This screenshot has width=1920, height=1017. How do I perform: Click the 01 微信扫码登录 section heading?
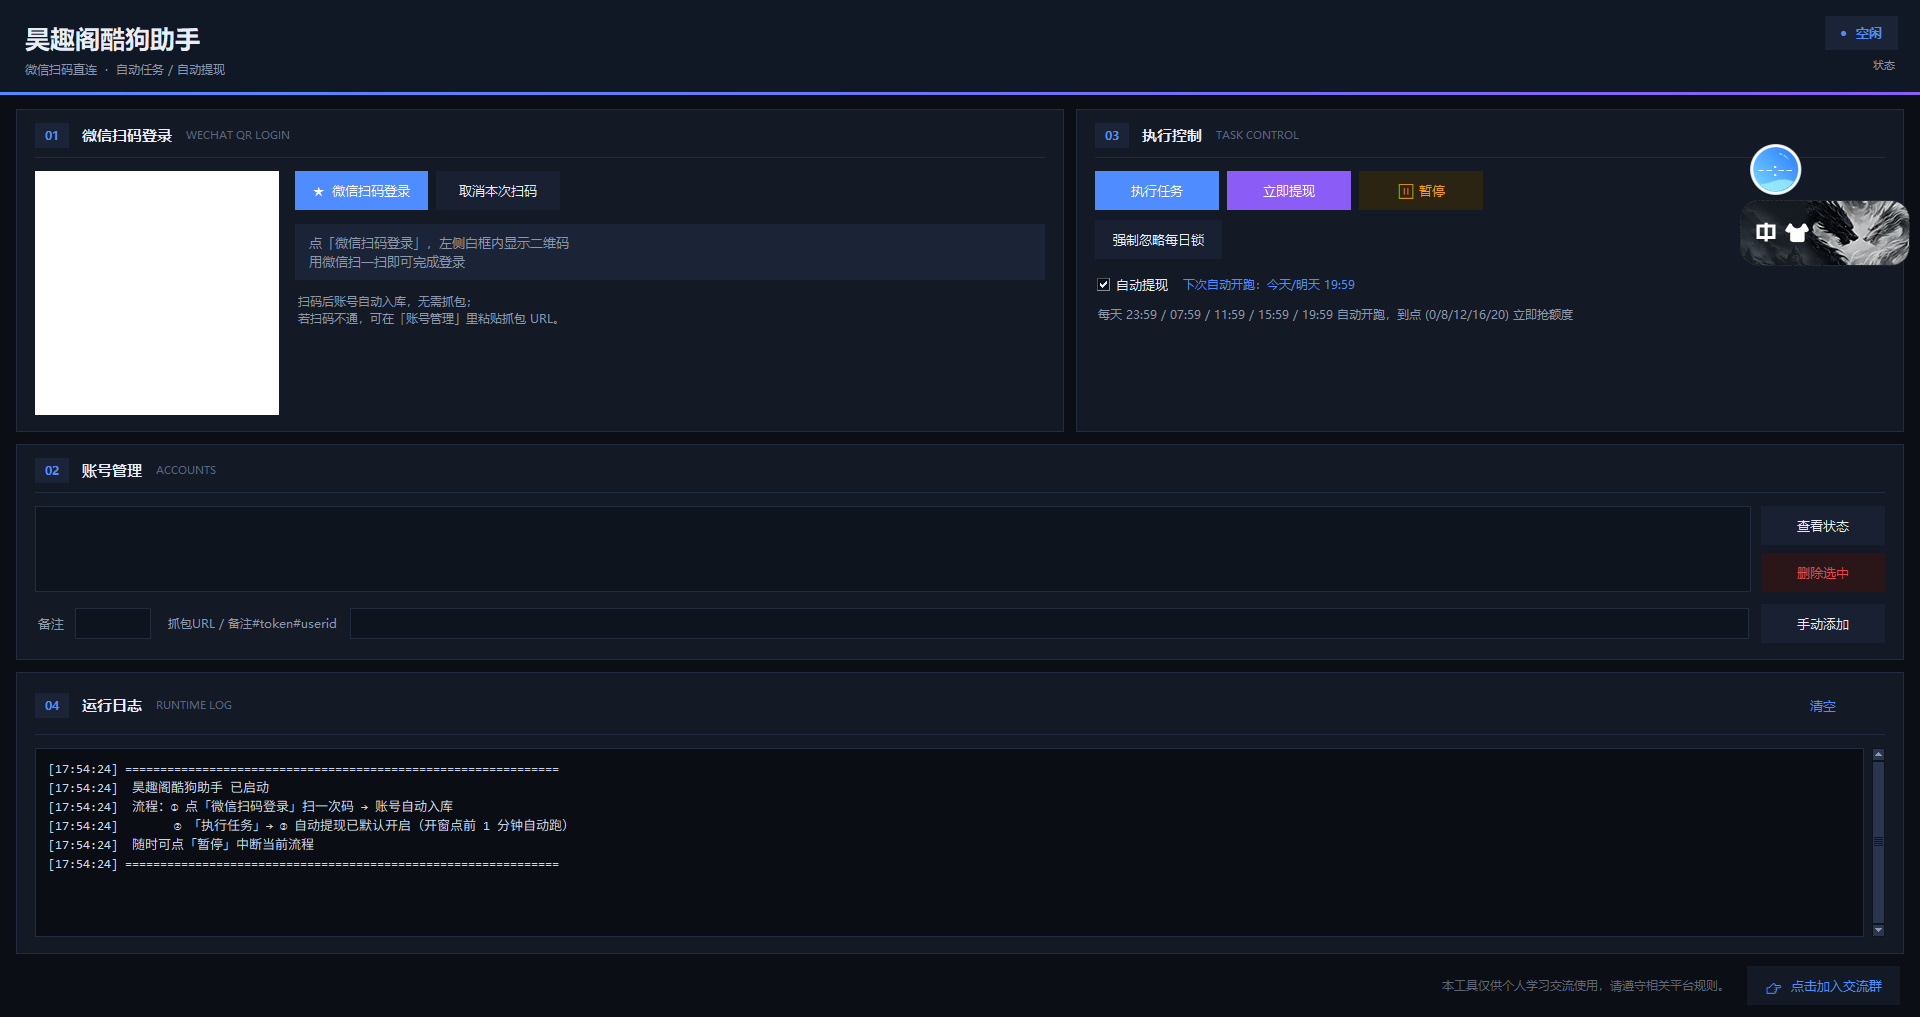(x=127, y=135)
